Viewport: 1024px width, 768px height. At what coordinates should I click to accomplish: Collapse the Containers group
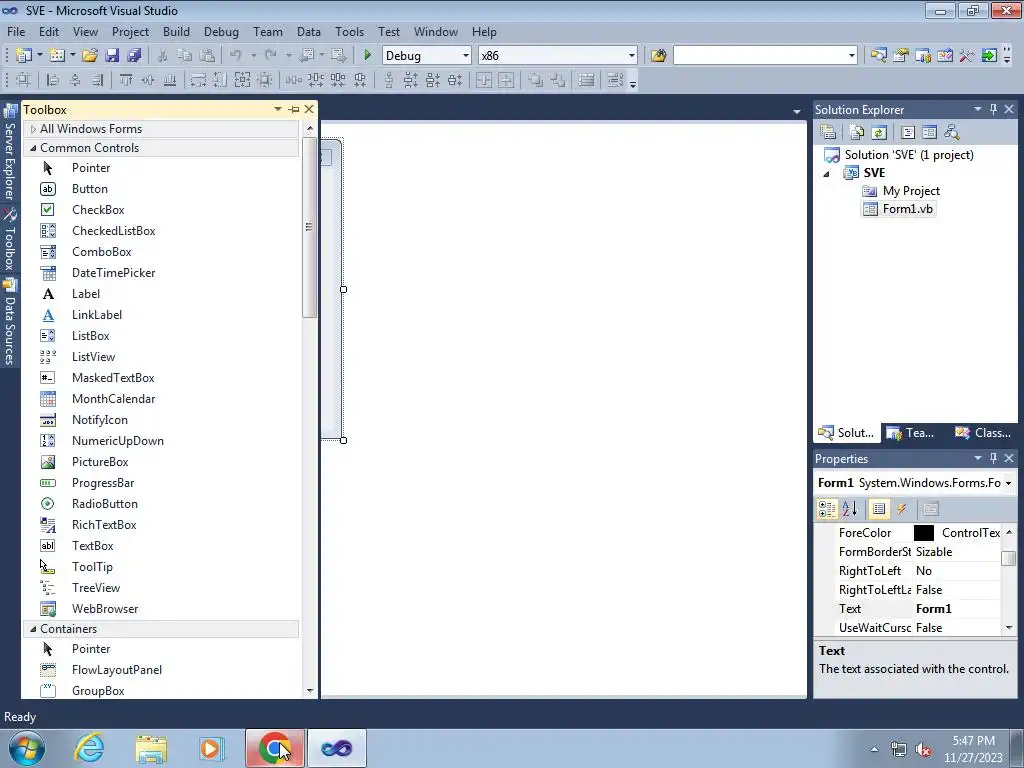tap(33, 629)
